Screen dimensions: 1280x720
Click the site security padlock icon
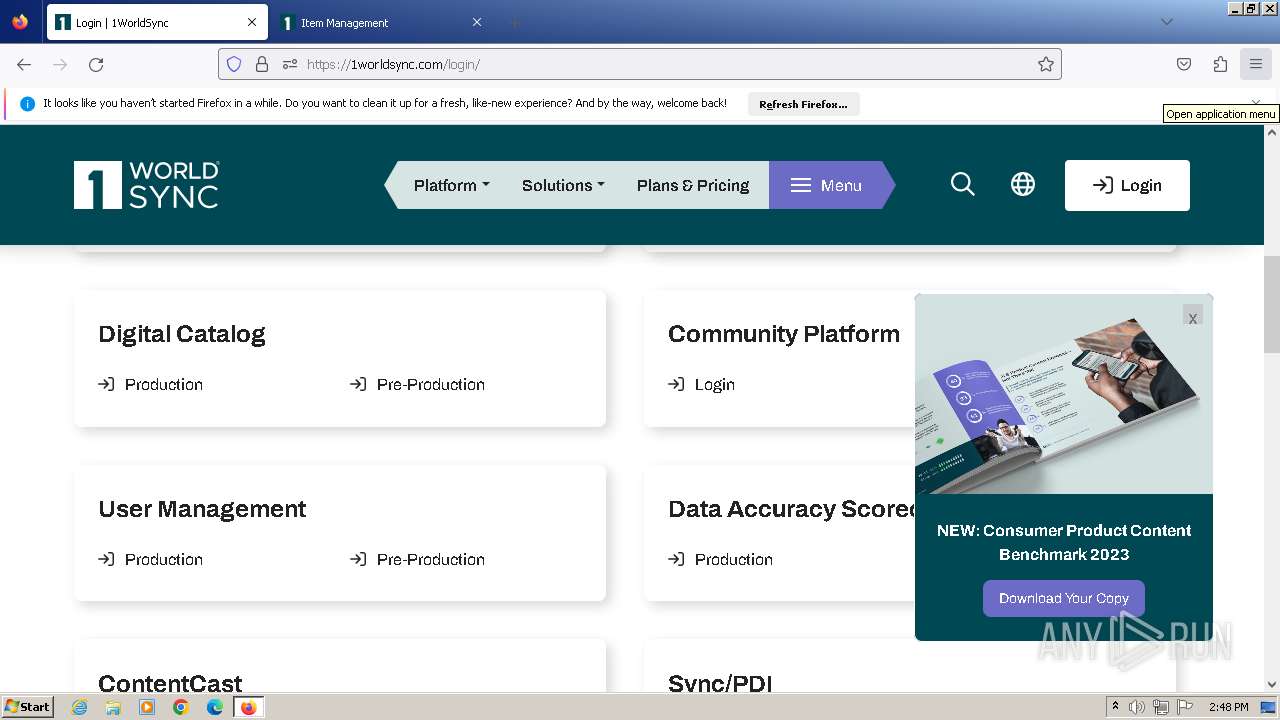point(262,64)
